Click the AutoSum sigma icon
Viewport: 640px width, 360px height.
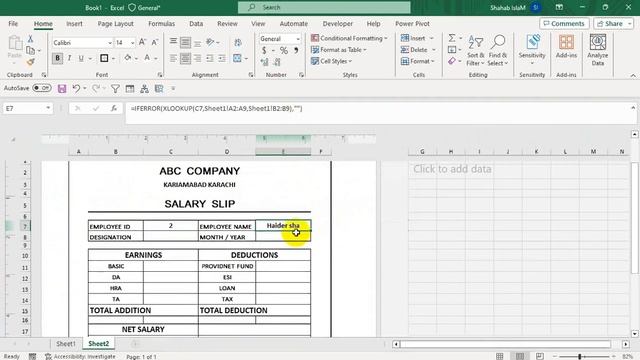452,38
